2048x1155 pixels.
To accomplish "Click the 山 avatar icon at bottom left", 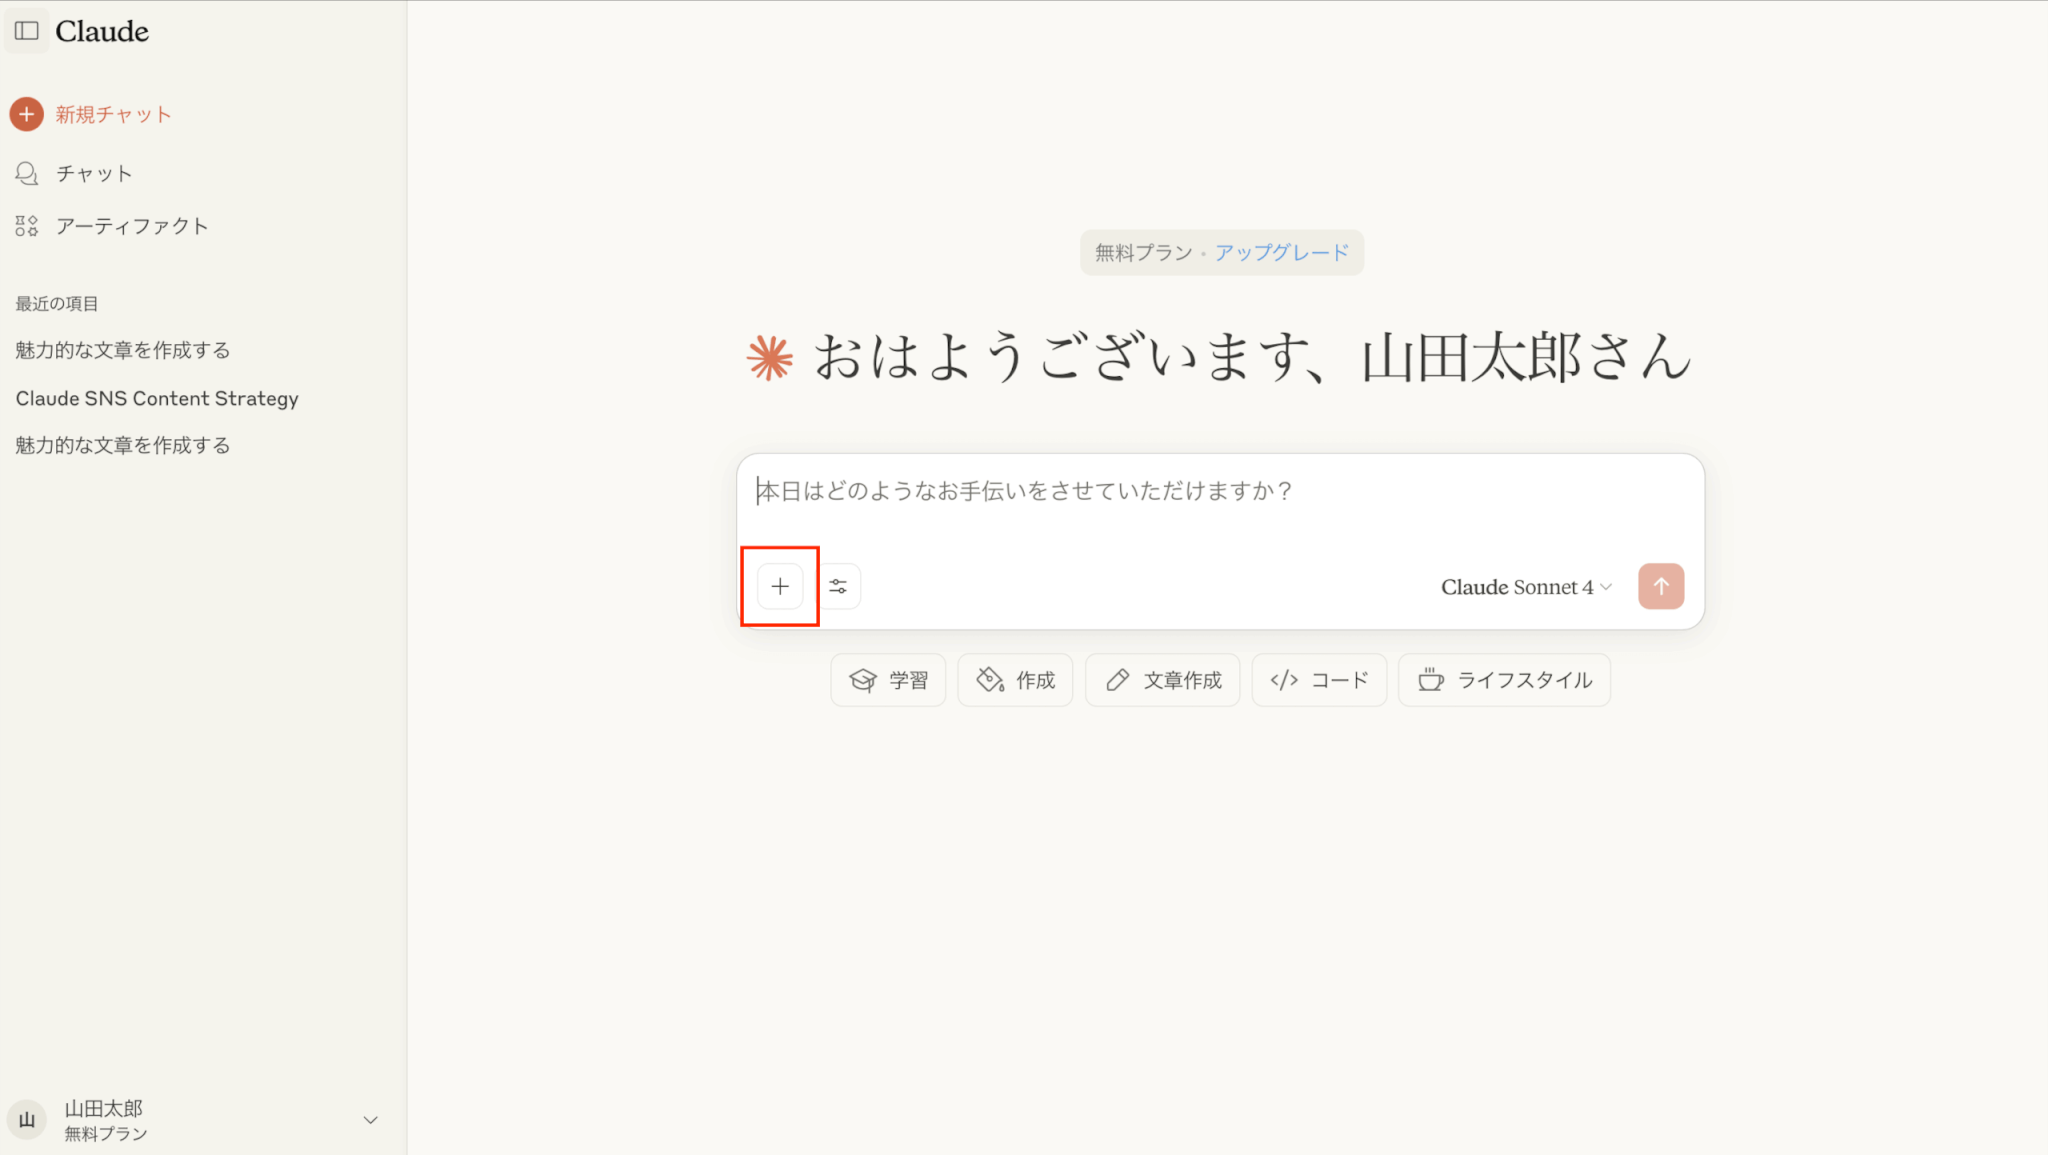I will (x=27, y=1120).
